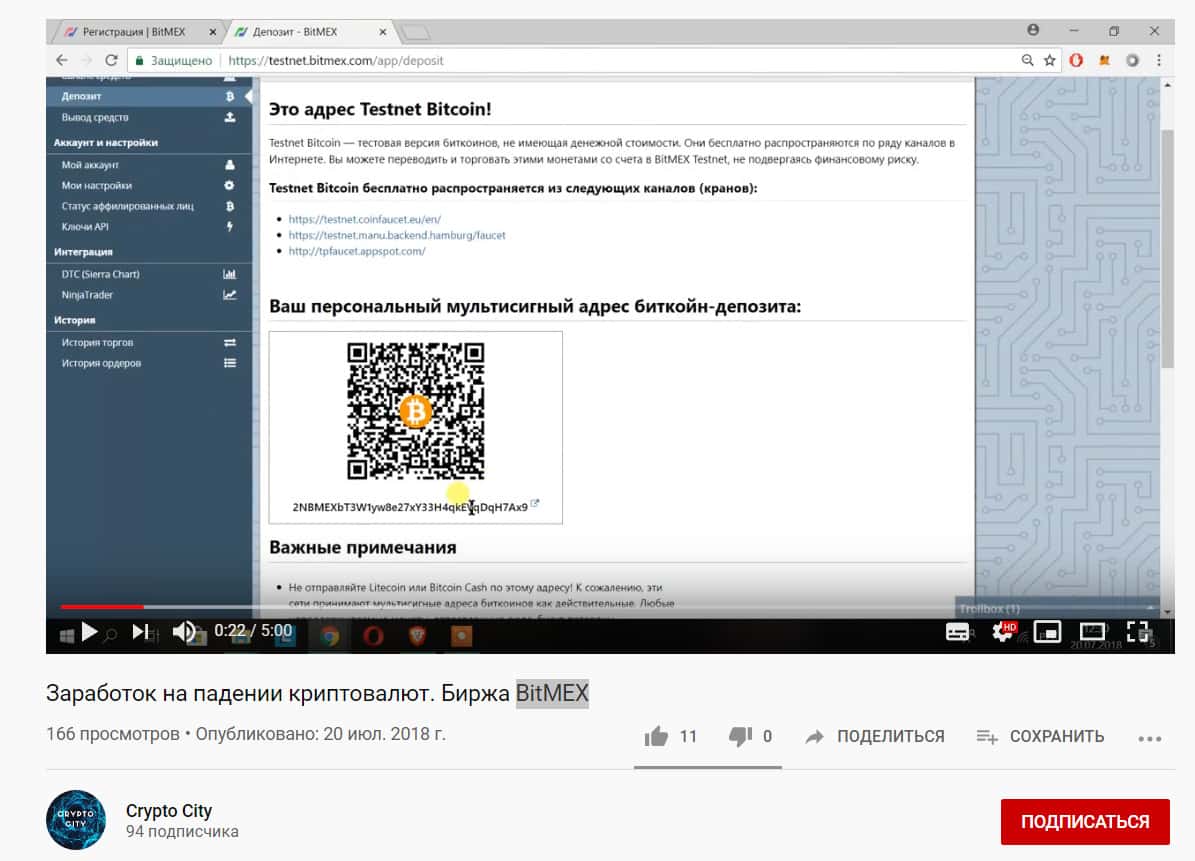The height and width of the screenshot is (861, 1195).
Task: Click the deposit address 2NBMEXbT3W1yw8e27xY33H4qkEVqDqH7Ax9
Action: pyautogui.click(x=410, y=507)
